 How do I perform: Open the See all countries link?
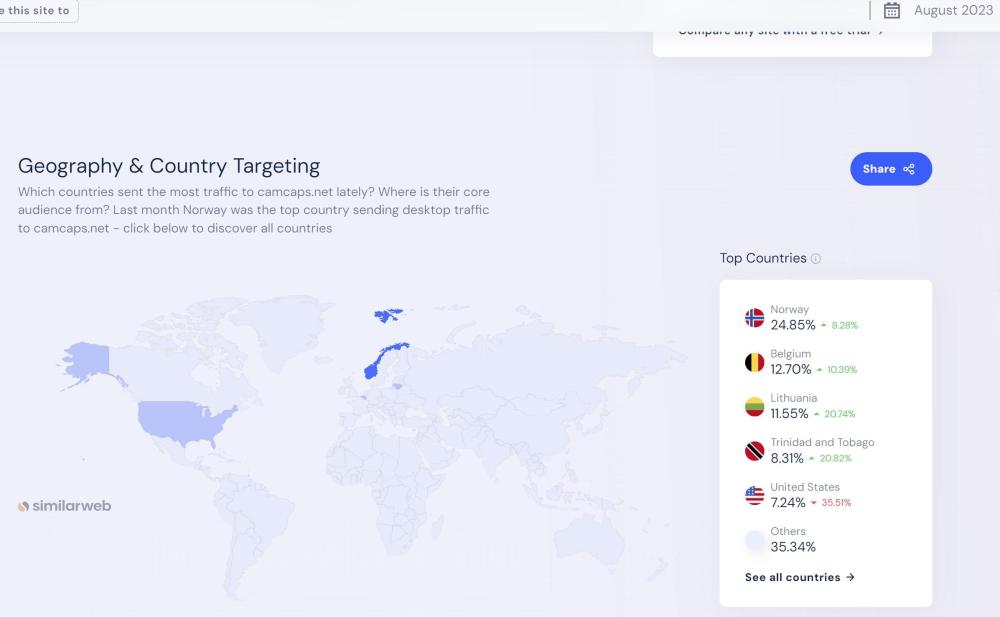(799, 577)
